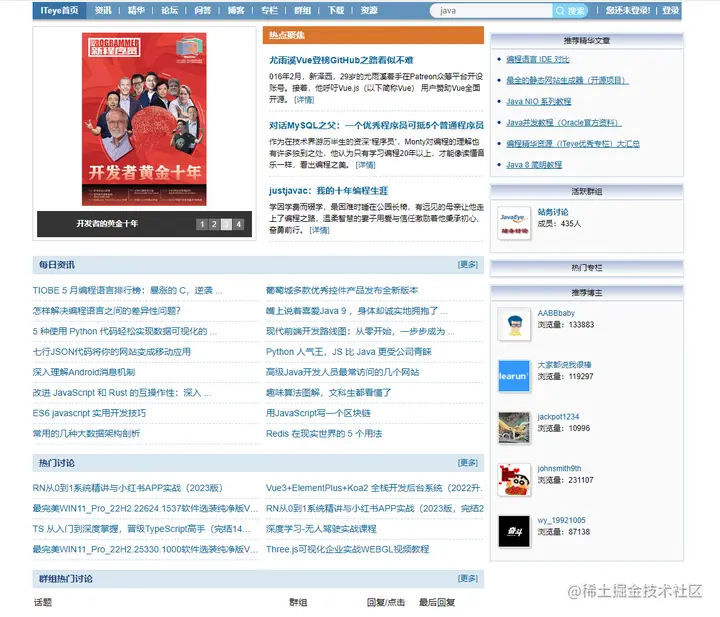The width and height of the screenshot is (720, 617).
Task: Click the 登录 login link
Action: [x=670, y=10]
